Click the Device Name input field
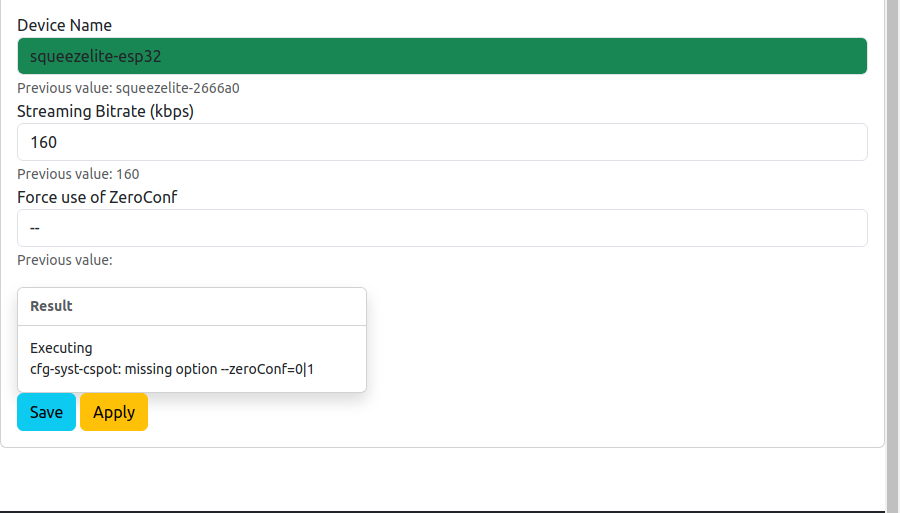This screenshot has width=900, height=513. (442, 56)
